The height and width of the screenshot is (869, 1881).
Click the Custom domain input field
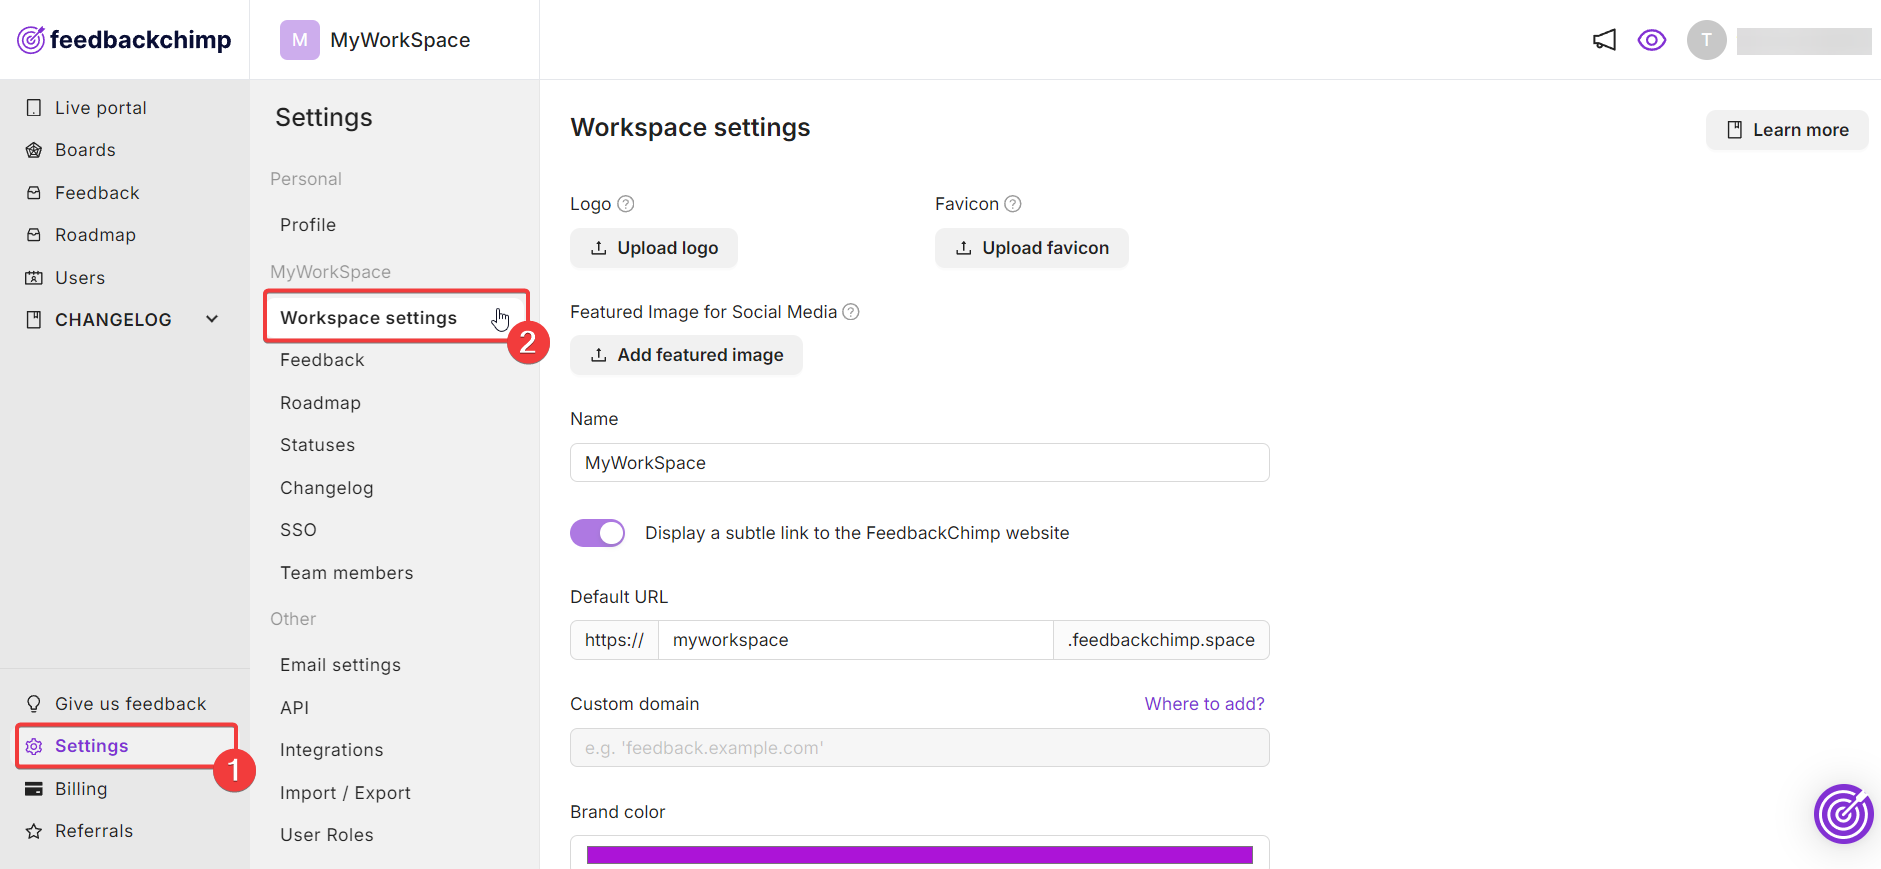click(920, 748)
